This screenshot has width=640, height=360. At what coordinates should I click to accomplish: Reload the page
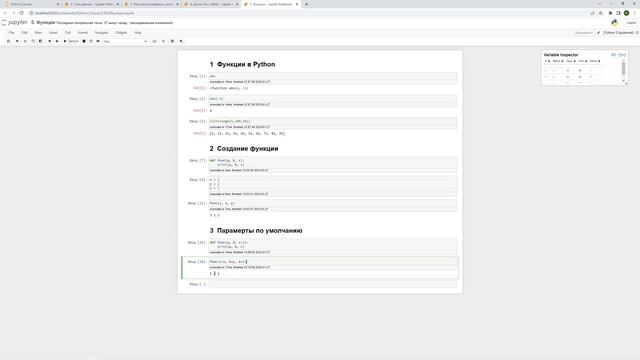click(x=21, y=13)
